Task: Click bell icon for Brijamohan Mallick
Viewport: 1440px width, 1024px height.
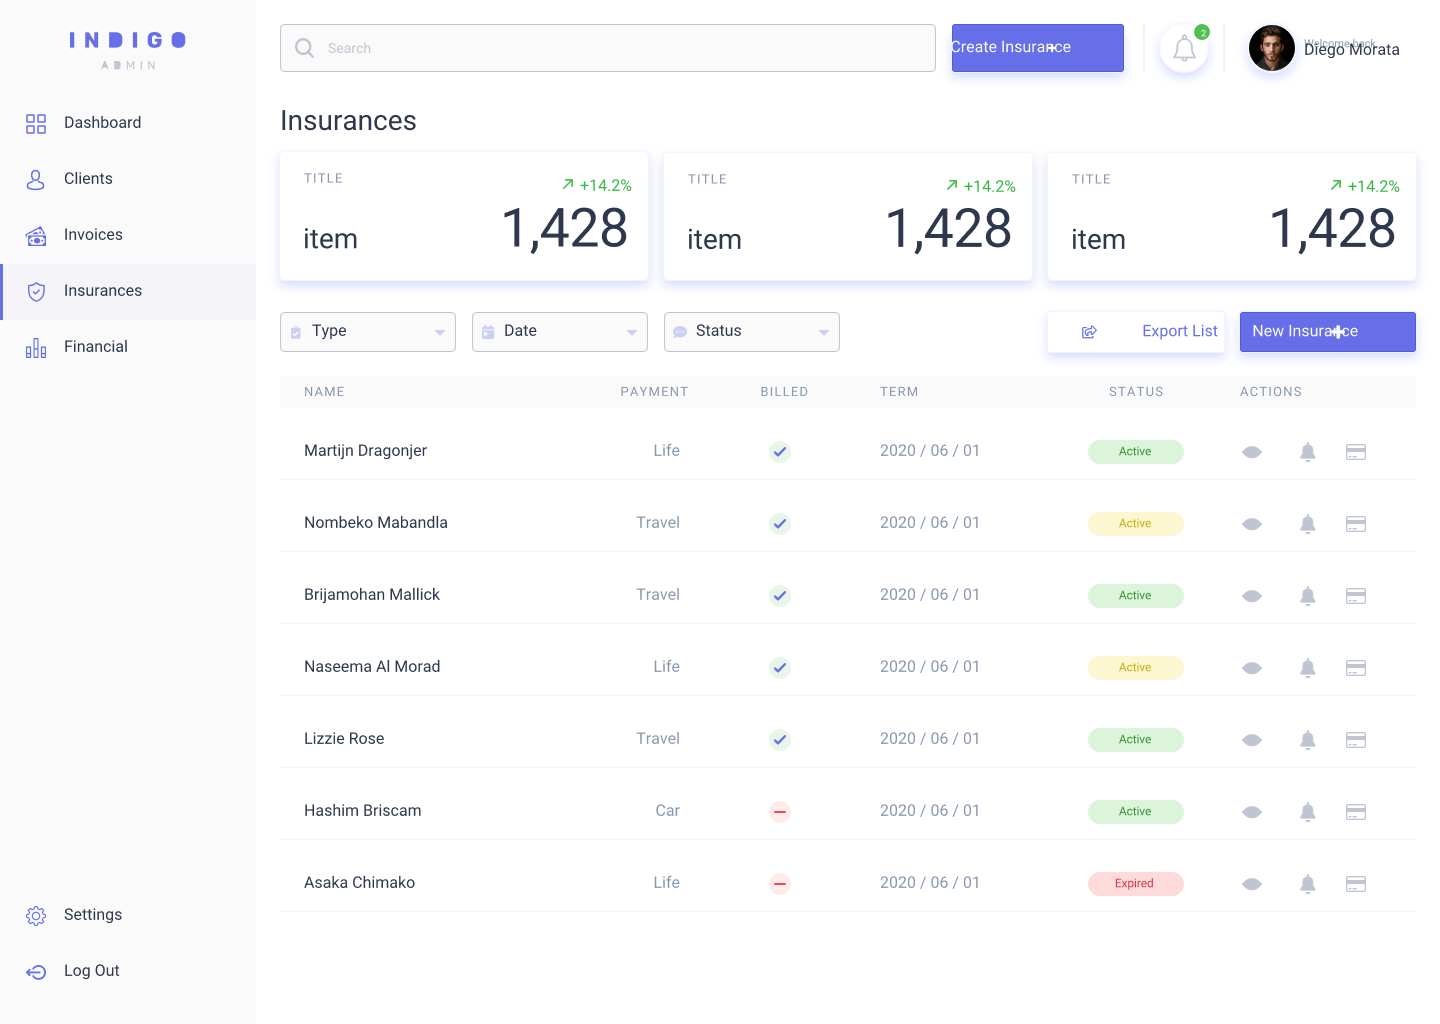Action: (x=1308, y=596)
